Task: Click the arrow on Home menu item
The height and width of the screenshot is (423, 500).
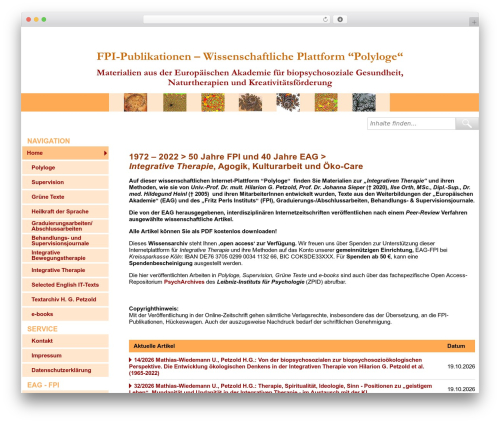Action: (x=105, y=153)
